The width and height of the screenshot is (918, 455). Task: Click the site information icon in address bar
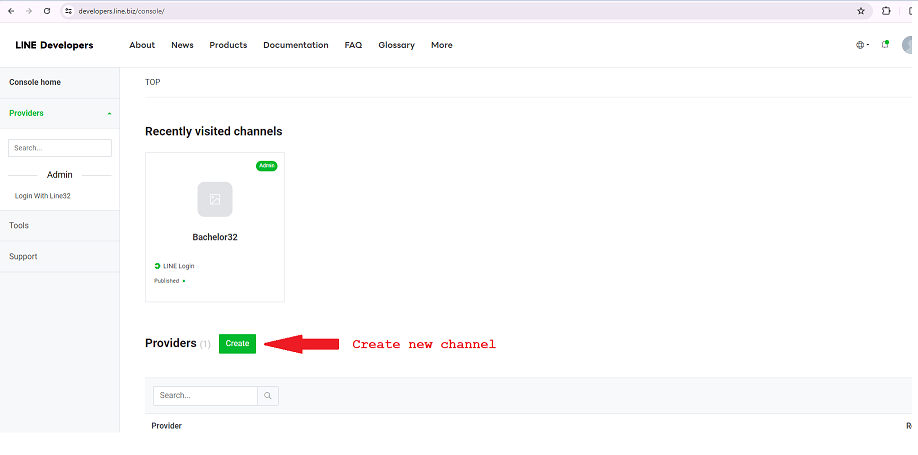pos(67,11)
